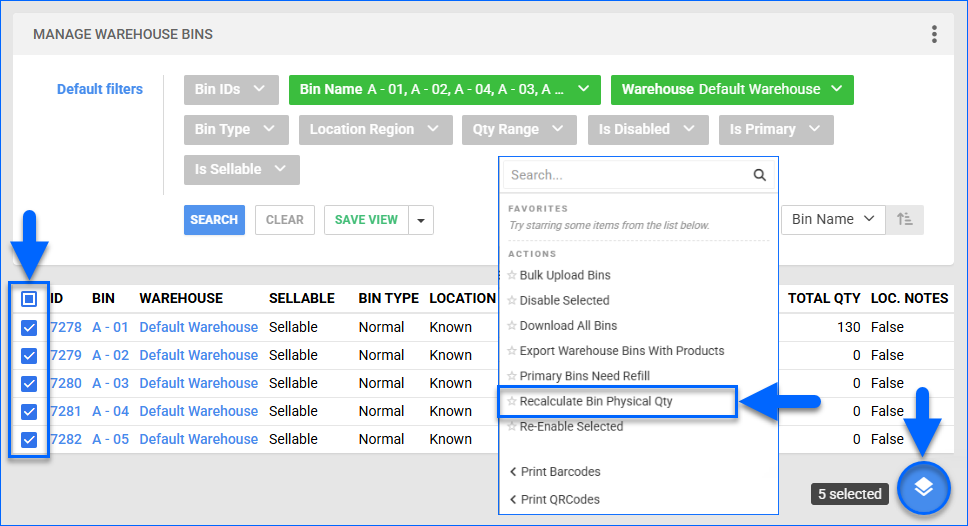Uncheck the checkbox for bin A - 05
This screenshot has height=526, width=968.
29,439
